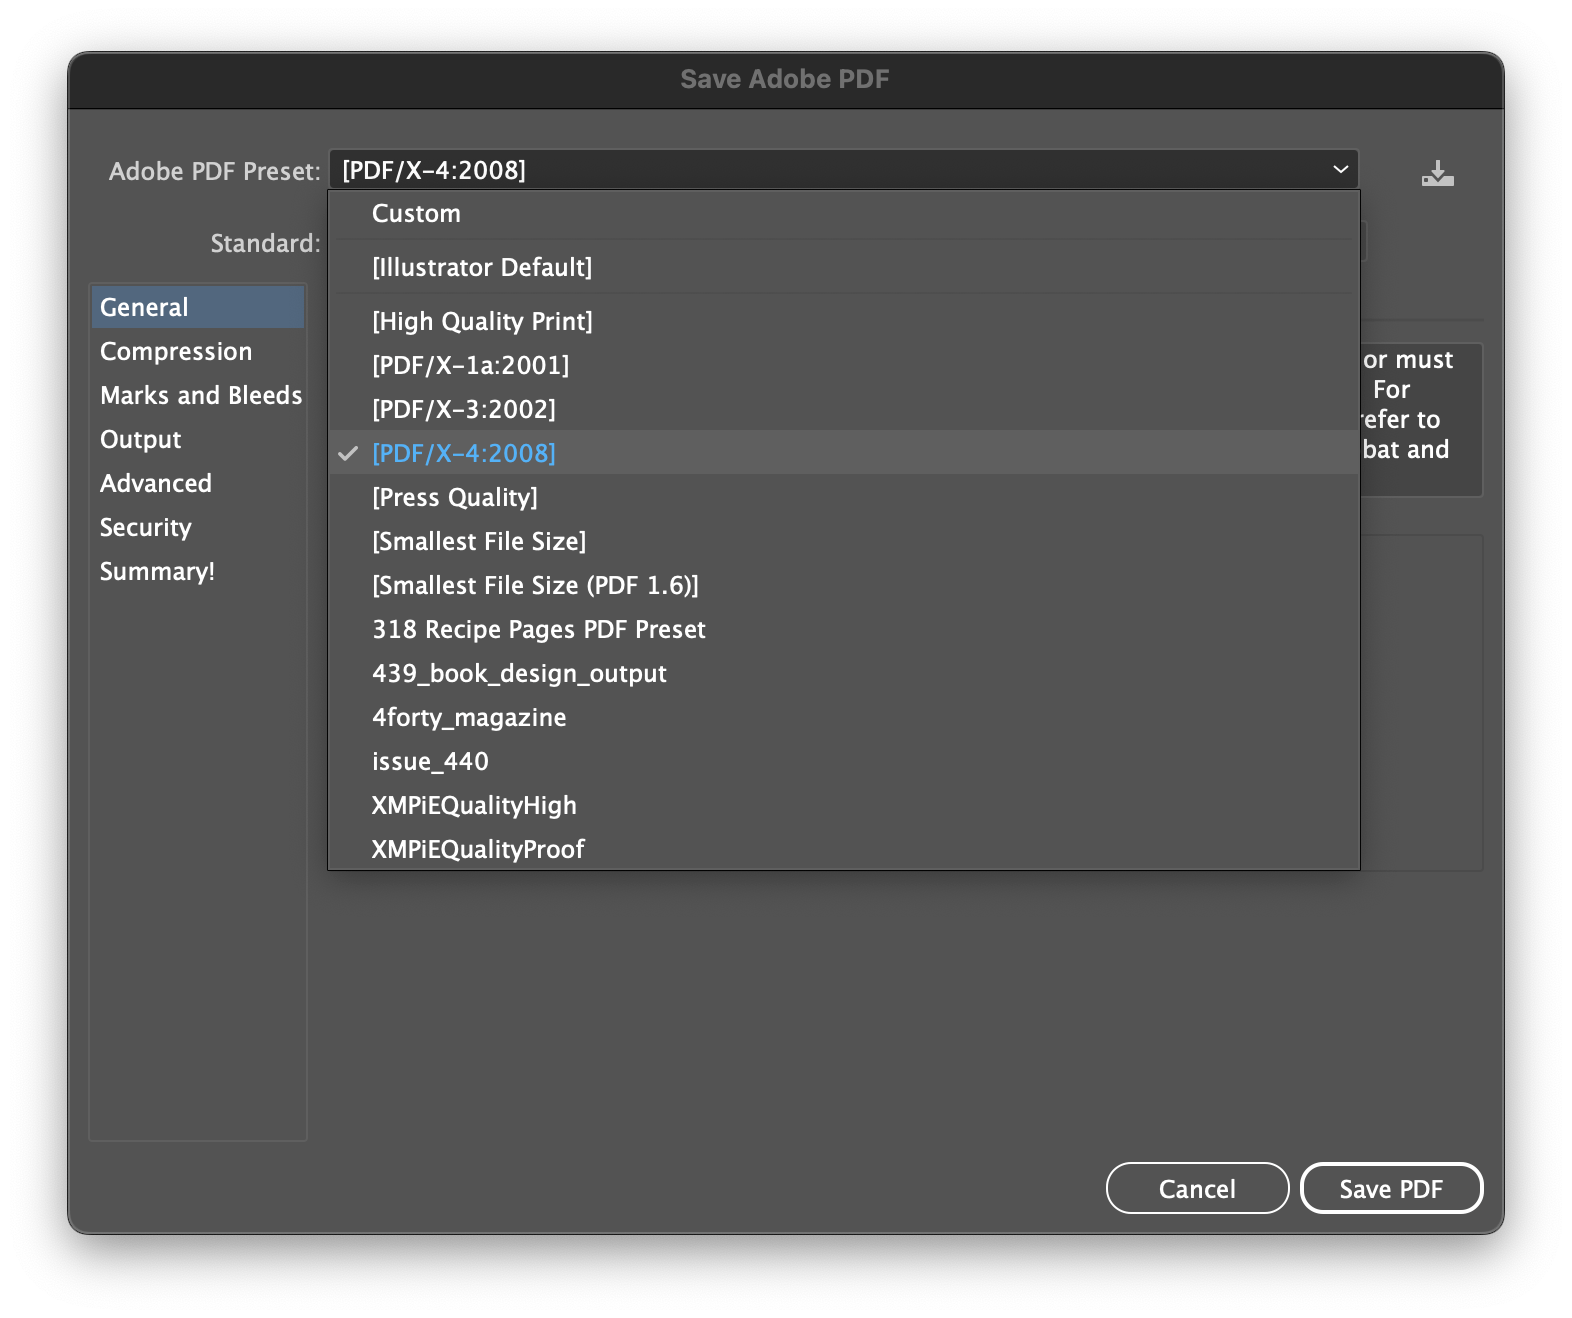
Task: Switch to the Advanced section
Action: (x=198, y=483)
